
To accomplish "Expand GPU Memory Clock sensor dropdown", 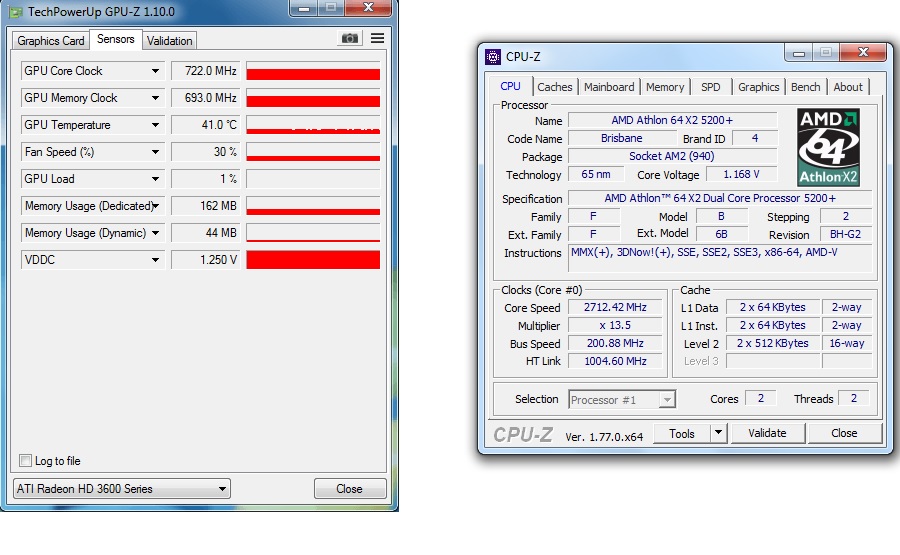I will pyautogui.click(x=155, y=98).
